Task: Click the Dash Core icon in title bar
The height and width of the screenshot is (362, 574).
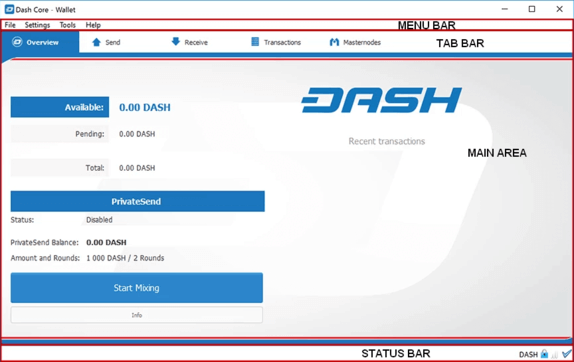Action: pyautogui.click(x=9, y=10)
